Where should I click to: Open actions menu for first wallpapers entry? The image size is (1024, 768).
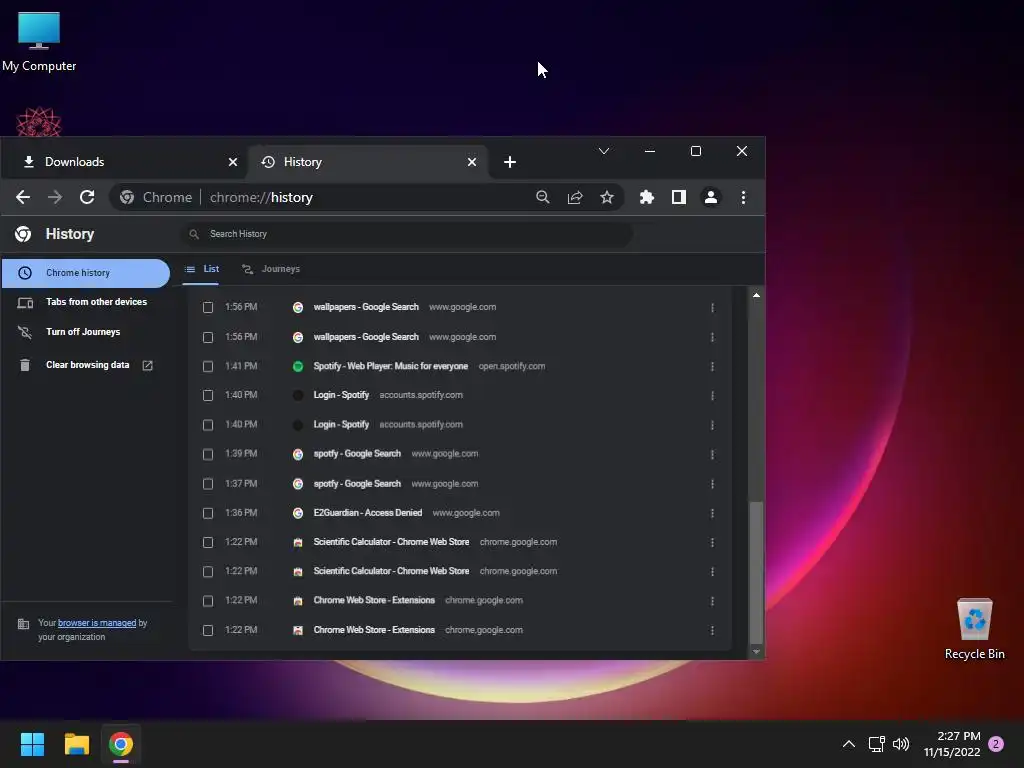pyautogui.click(x=712, y=307)
